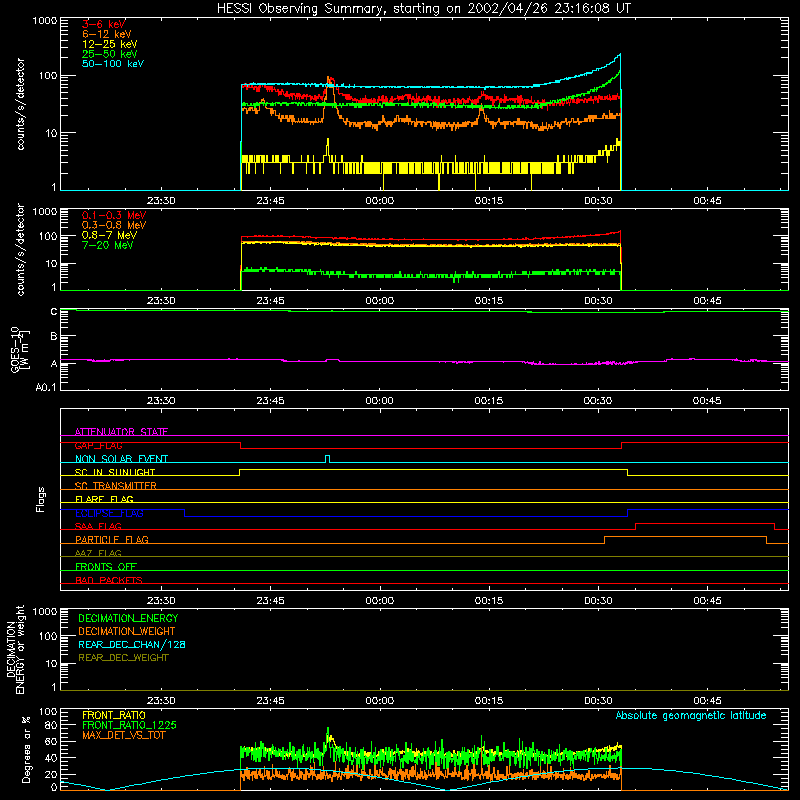Click the REAR_DEC_WEIGHT legend entry
Viewport: 800px width, 800px height.
123,658
